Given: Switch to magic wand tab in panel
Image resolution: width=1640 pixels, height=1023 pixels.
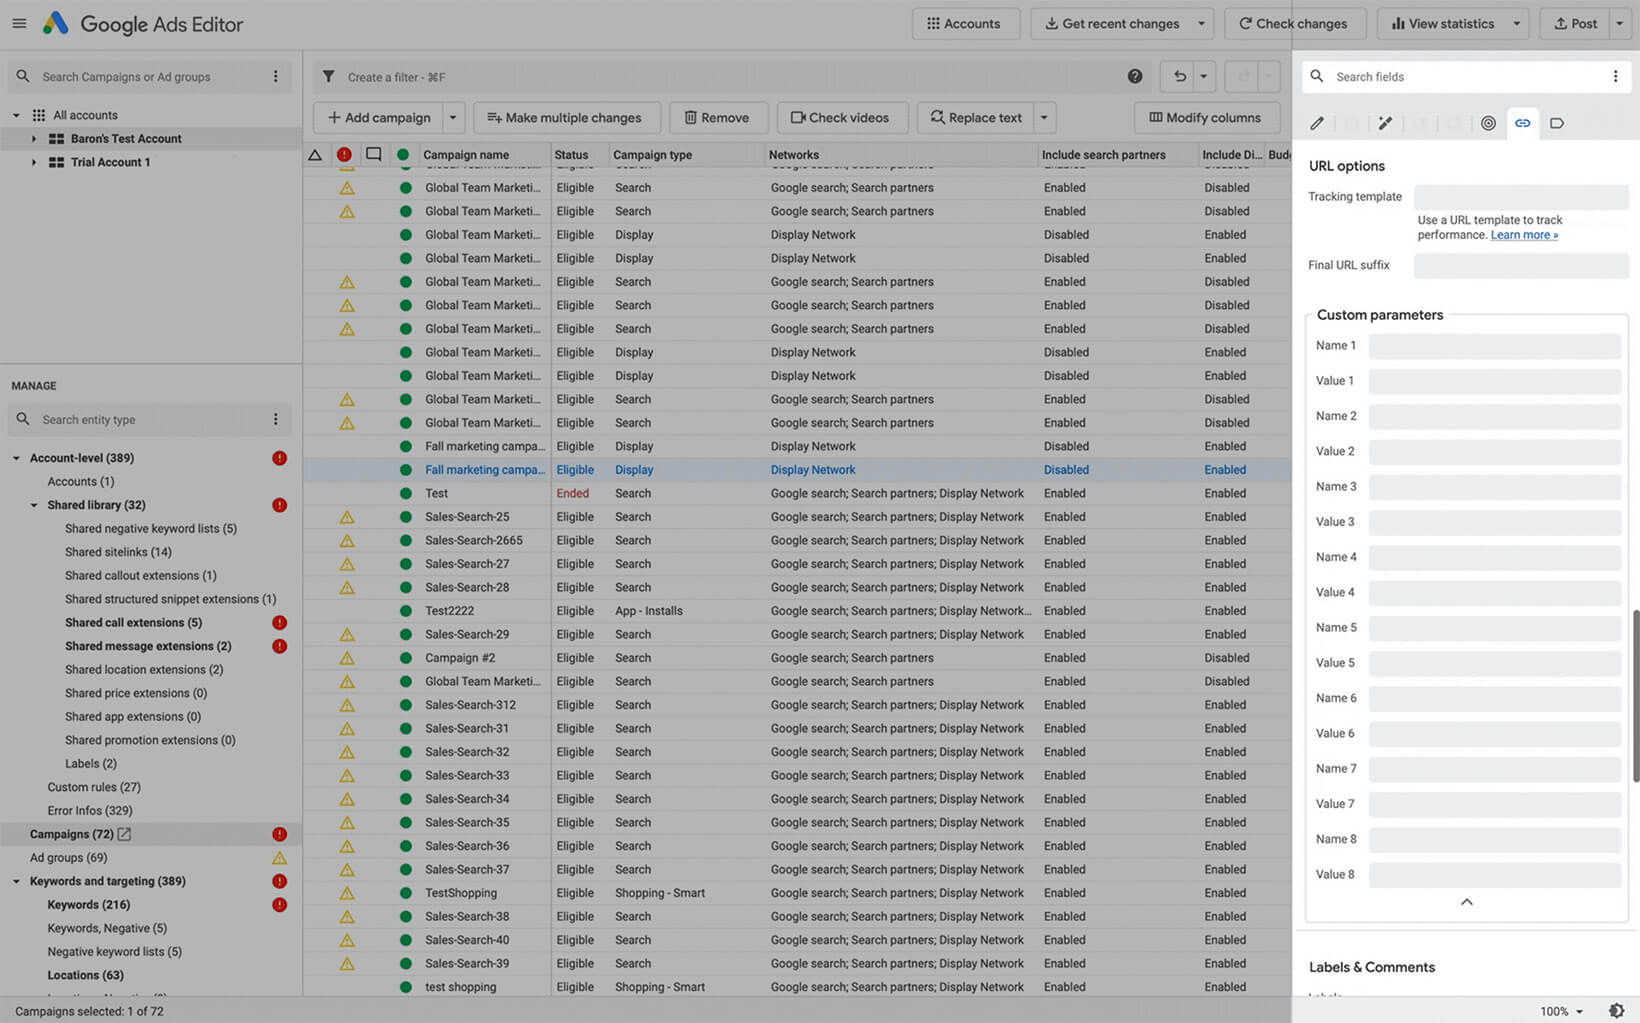Looking at the screenshot, I should click(1385, 123).
